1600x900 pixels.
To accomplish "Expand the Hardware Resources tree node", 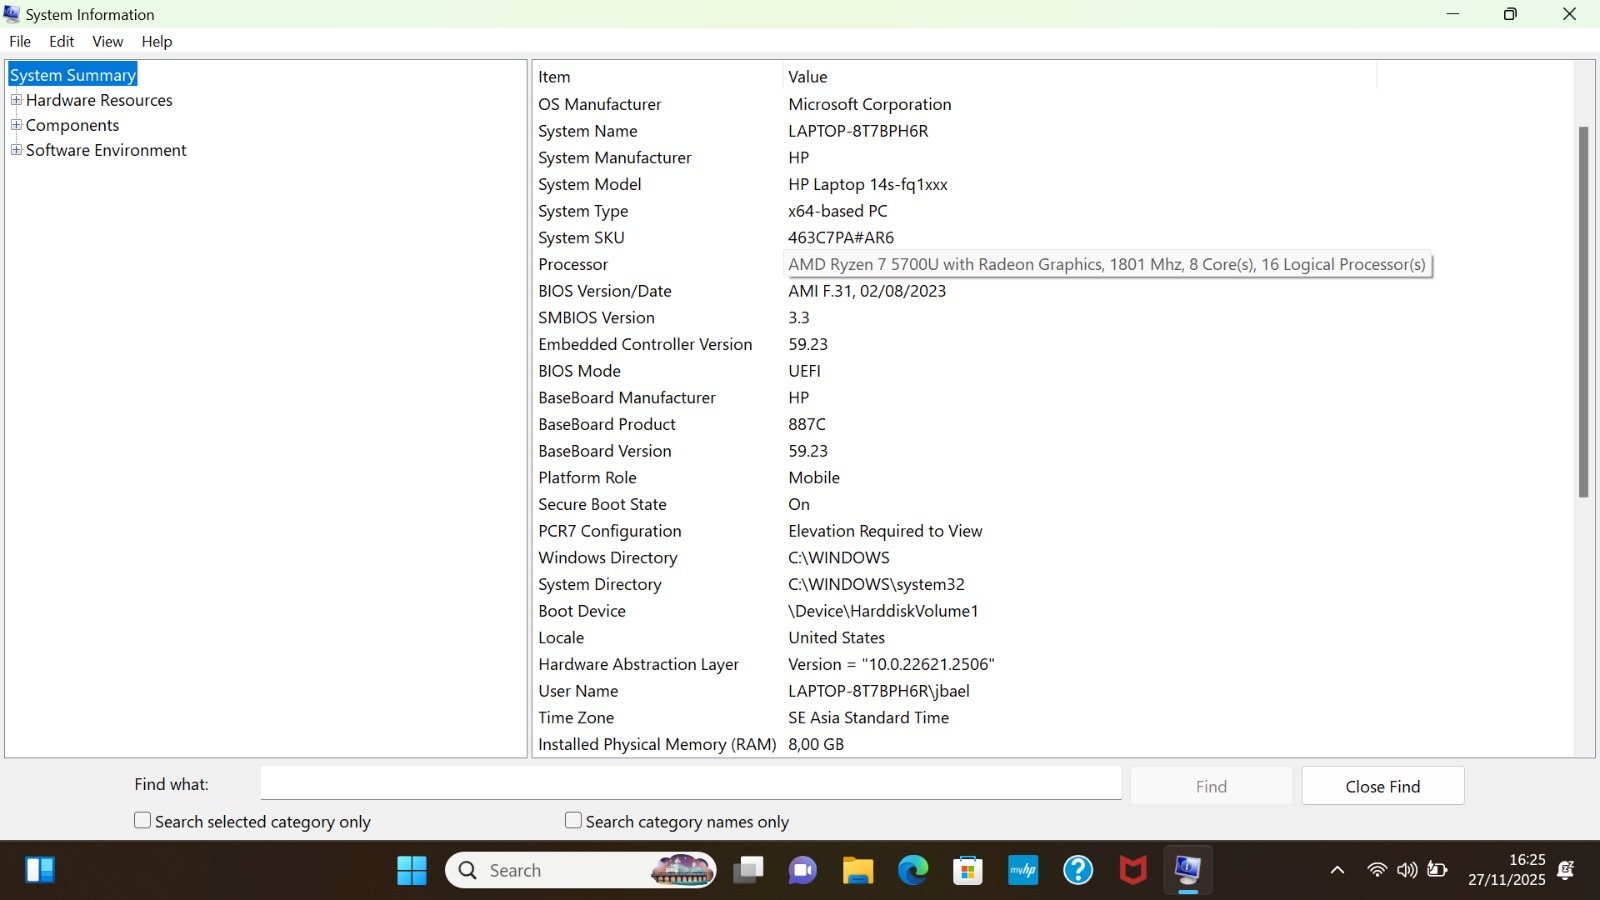I will pyautogui.click(x=16, y=100).
